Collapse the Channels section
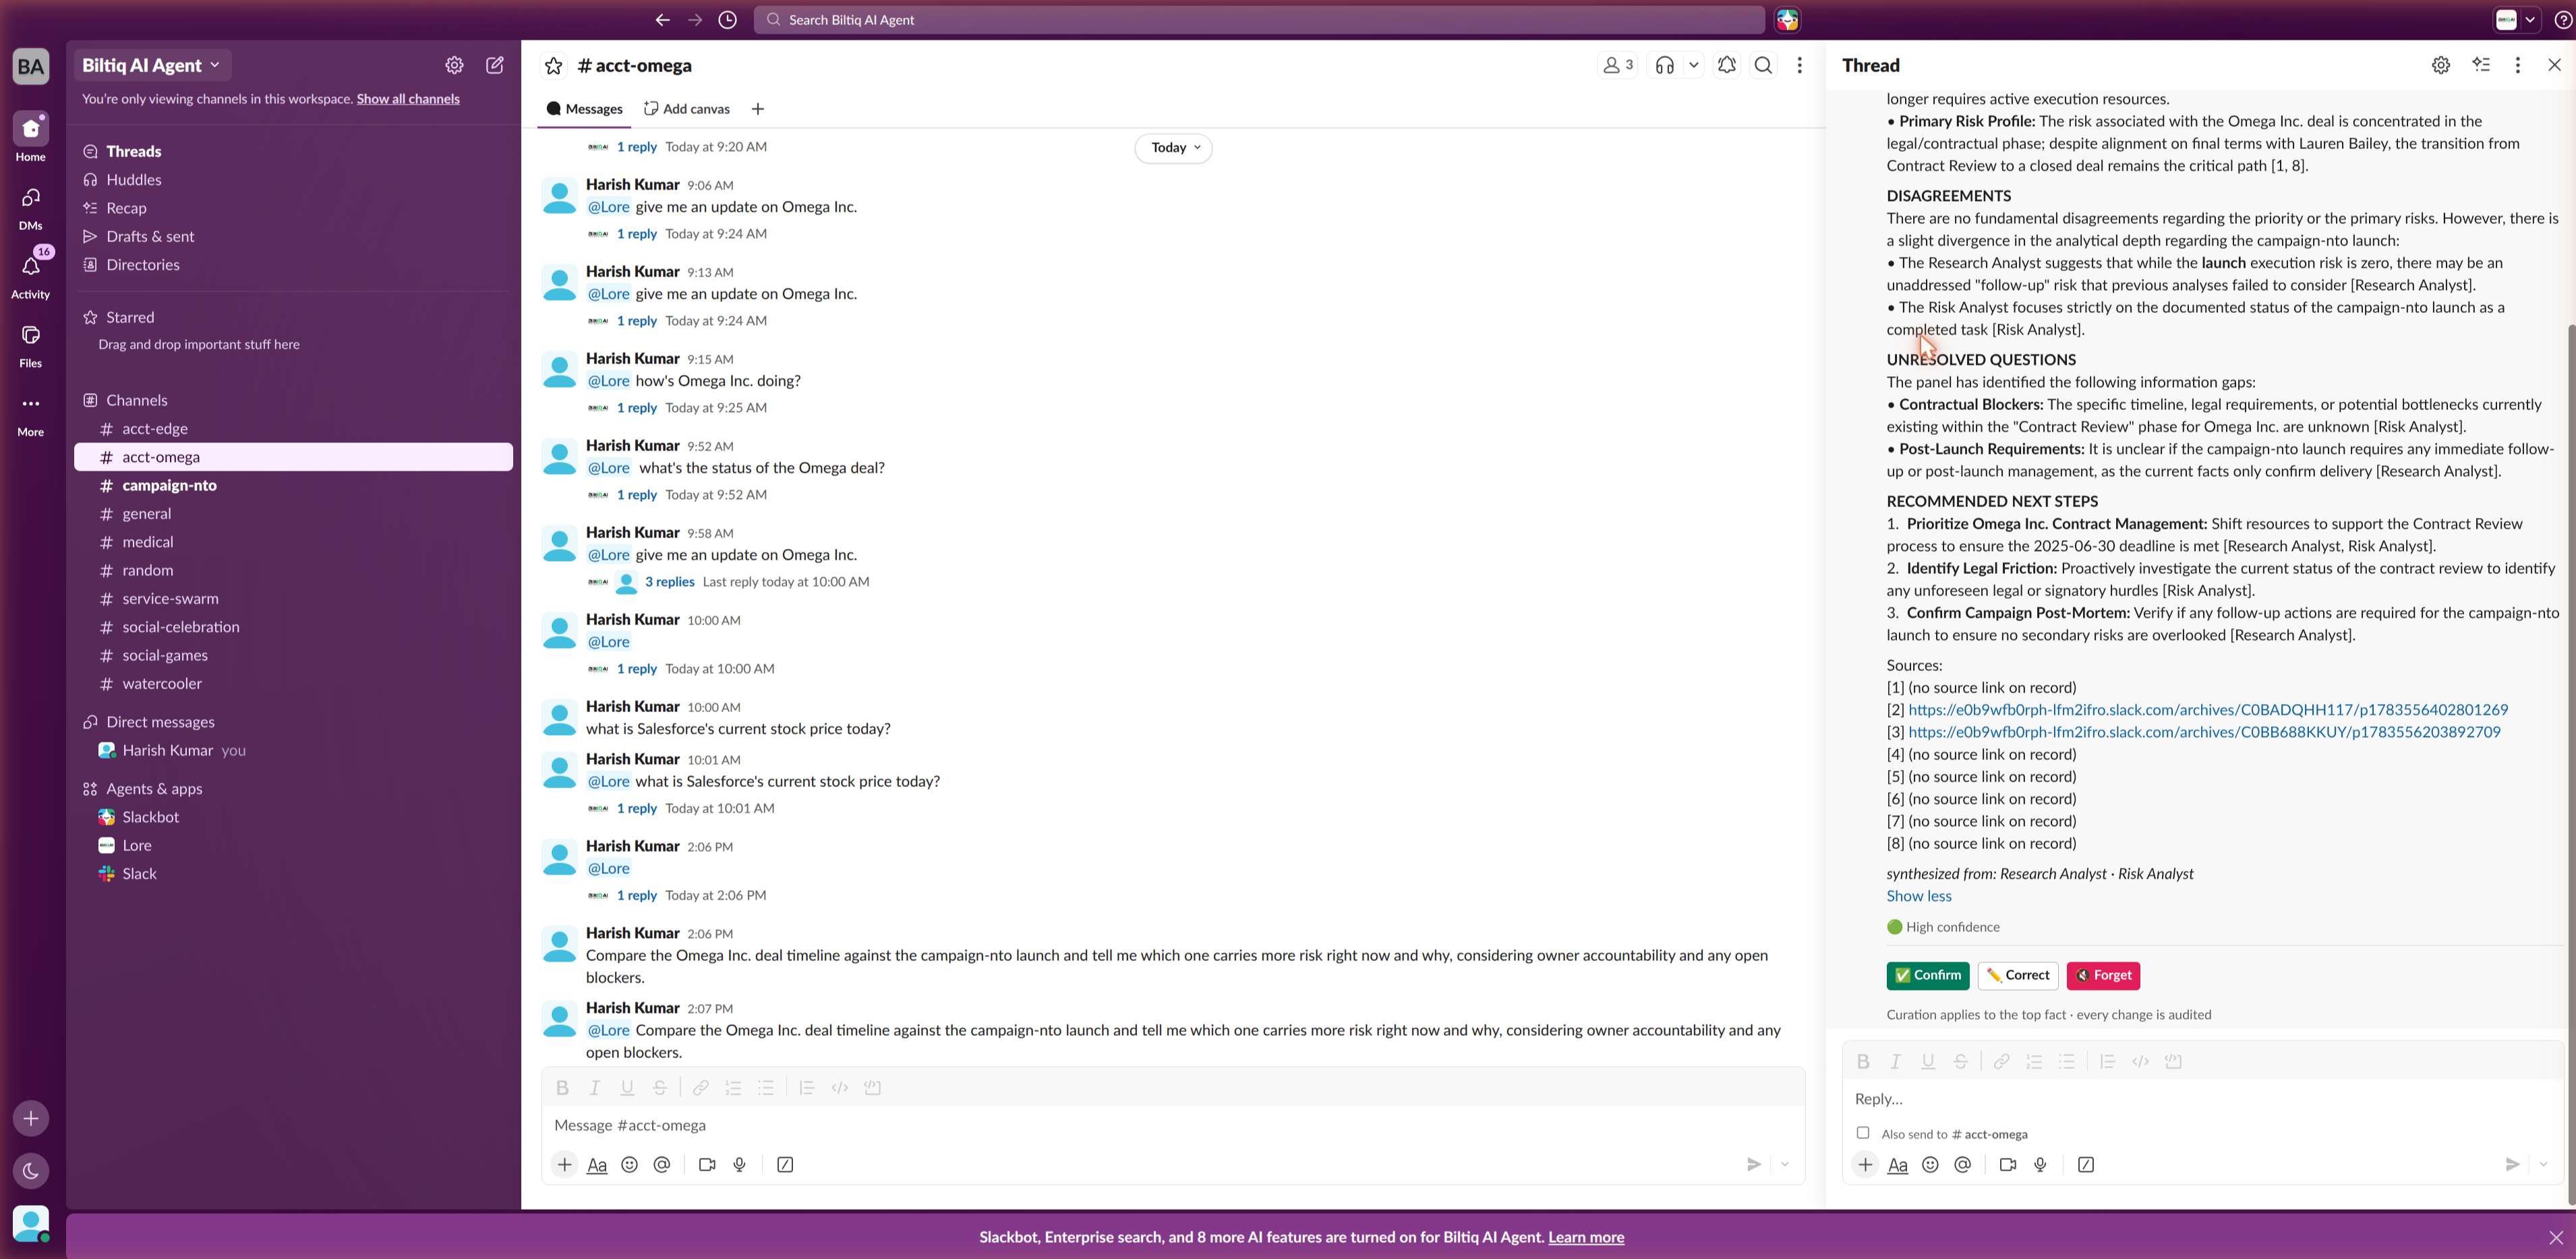The height and width of the screenshot is (1259, 2576). click(x=137, y=400)
